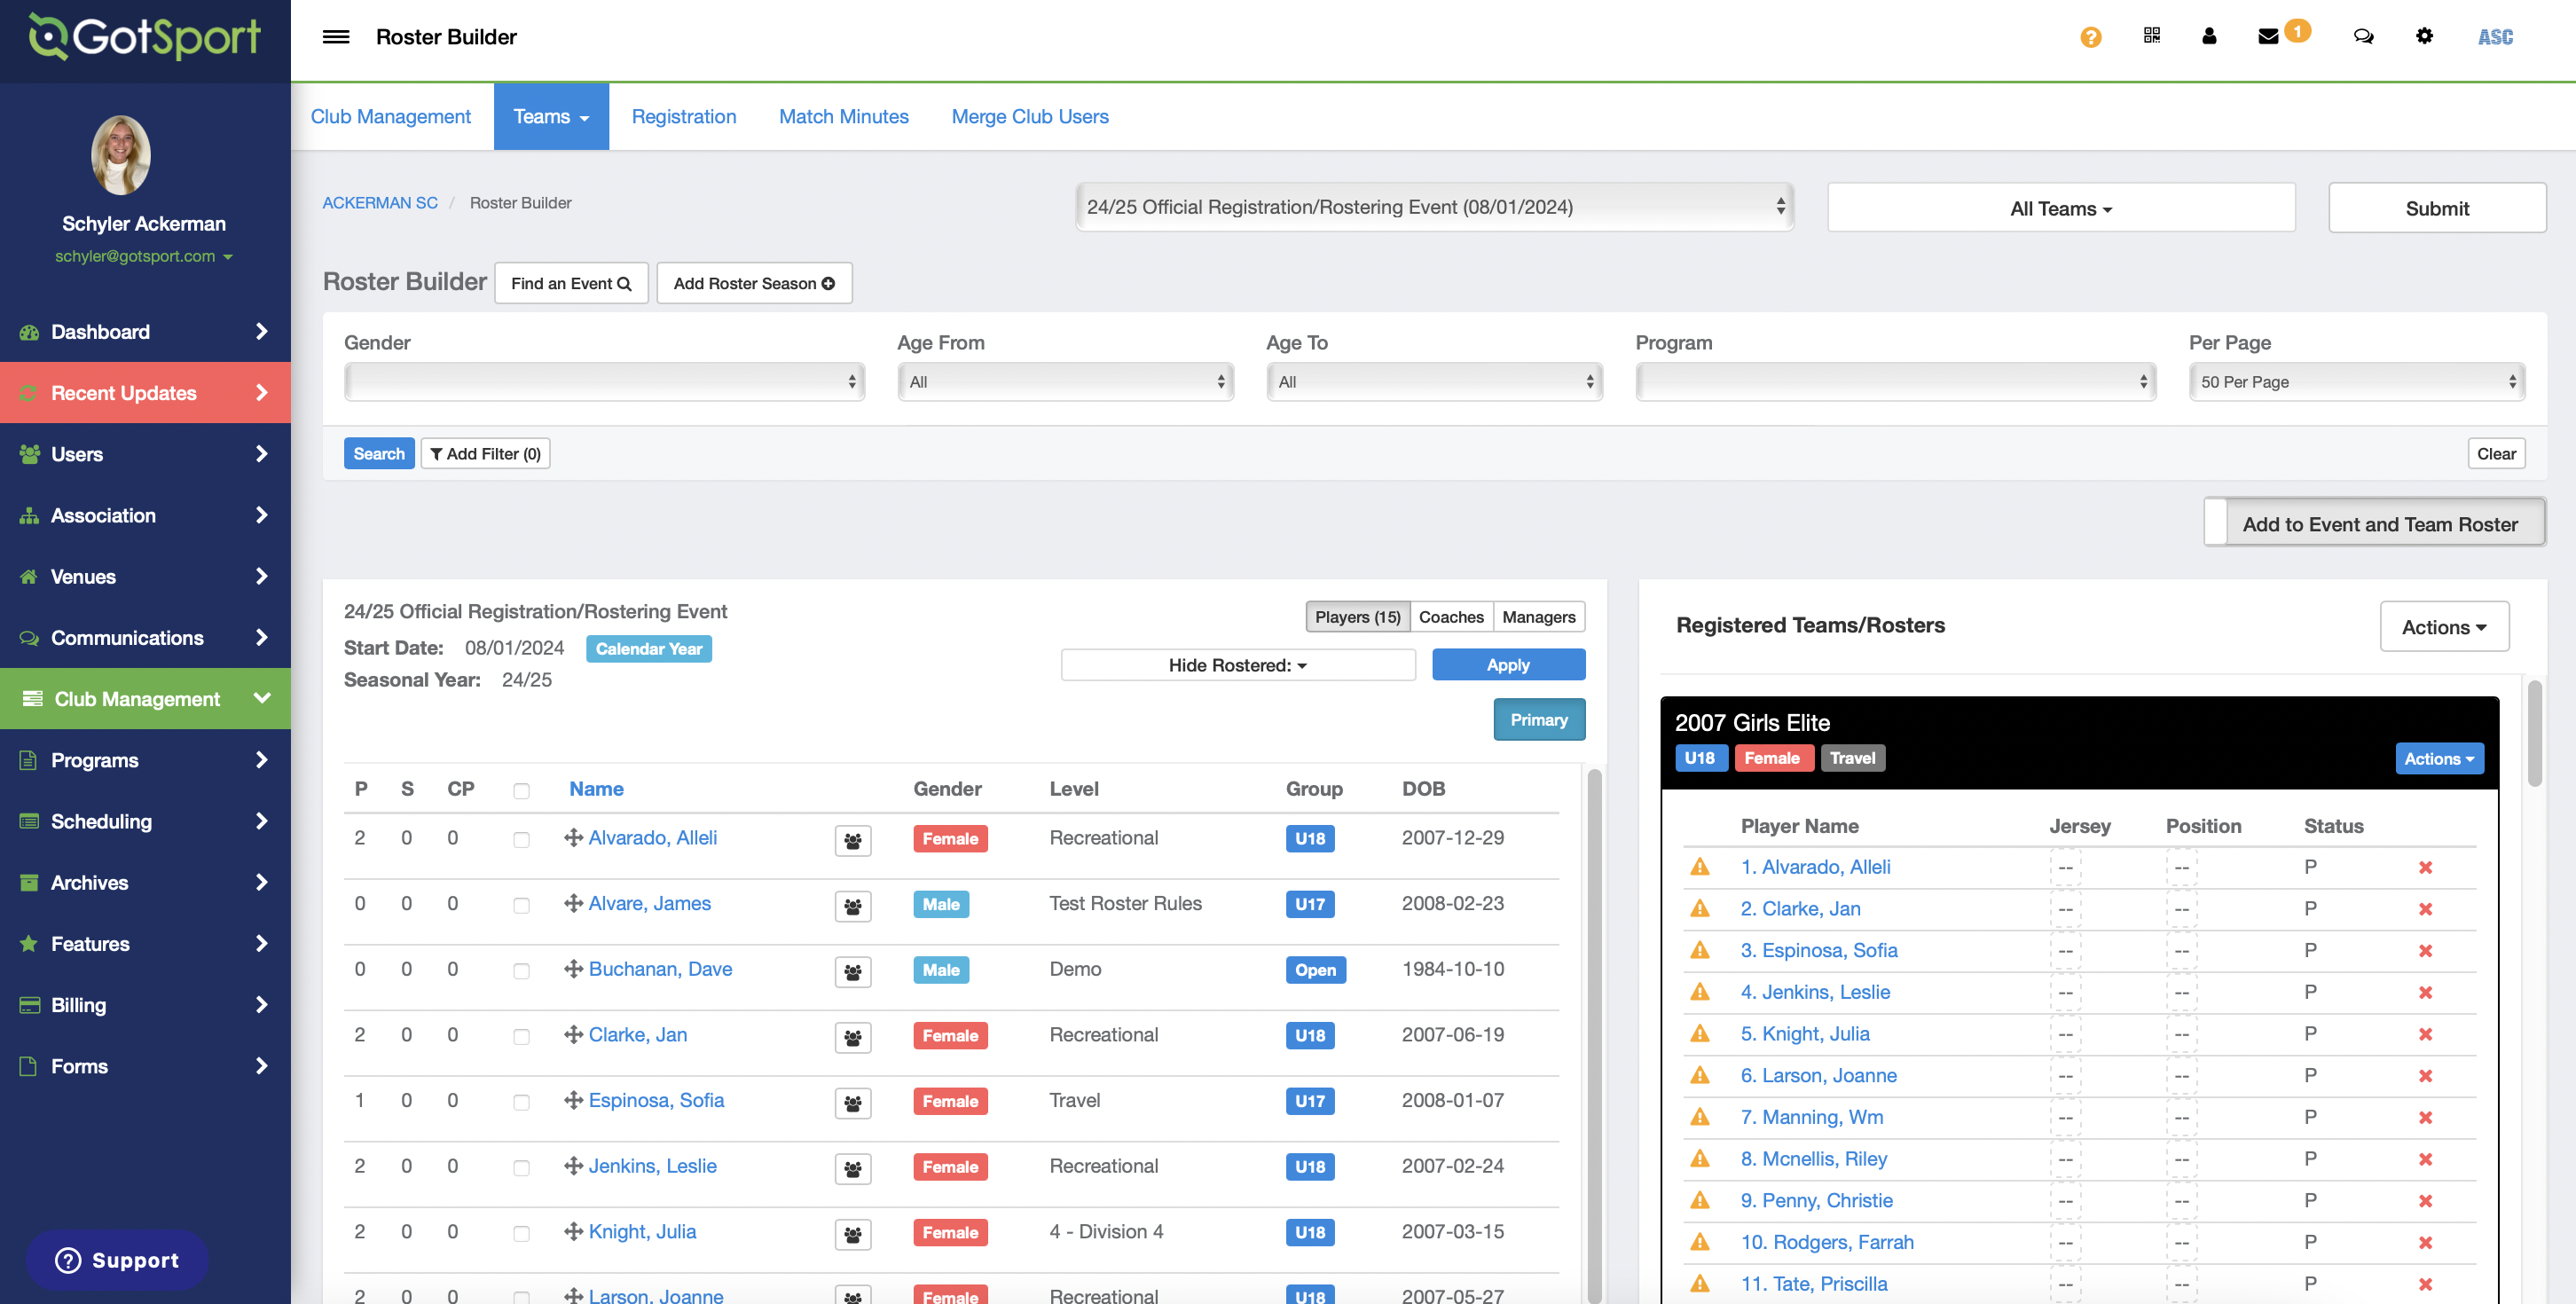Click the group icon for Alvare, James

pyautogui.click(x=852, y=907)
